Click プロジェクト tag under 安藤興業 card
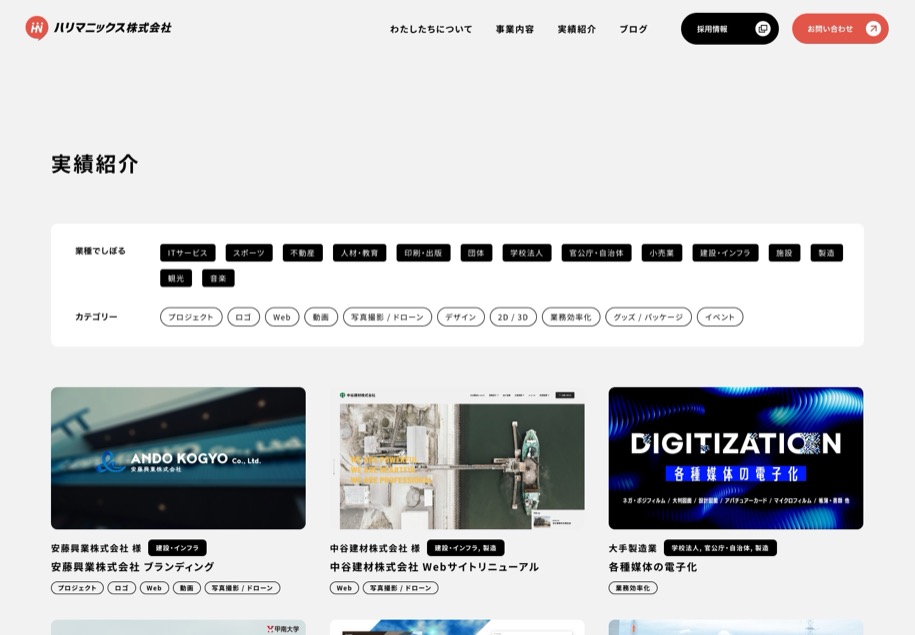This screenshot has width=915, height=635. tap(77, 588)
